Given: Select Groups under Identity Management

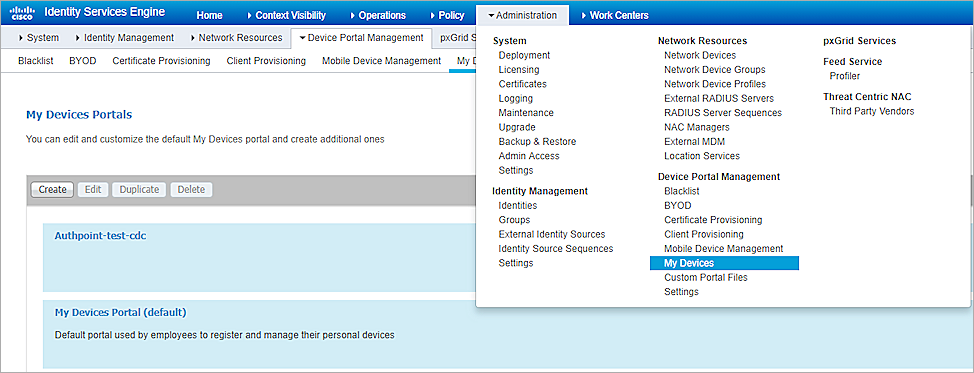Looking at the screenshot, I should point(514,219).
